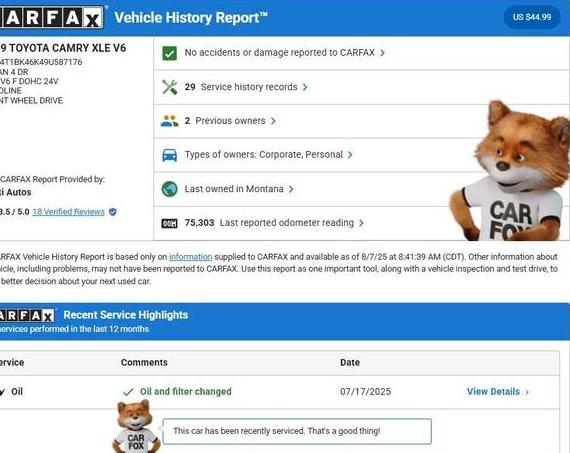Click the Vehicle History Report heading
Screen dimensions: 570x453
(x=191, y=18)
